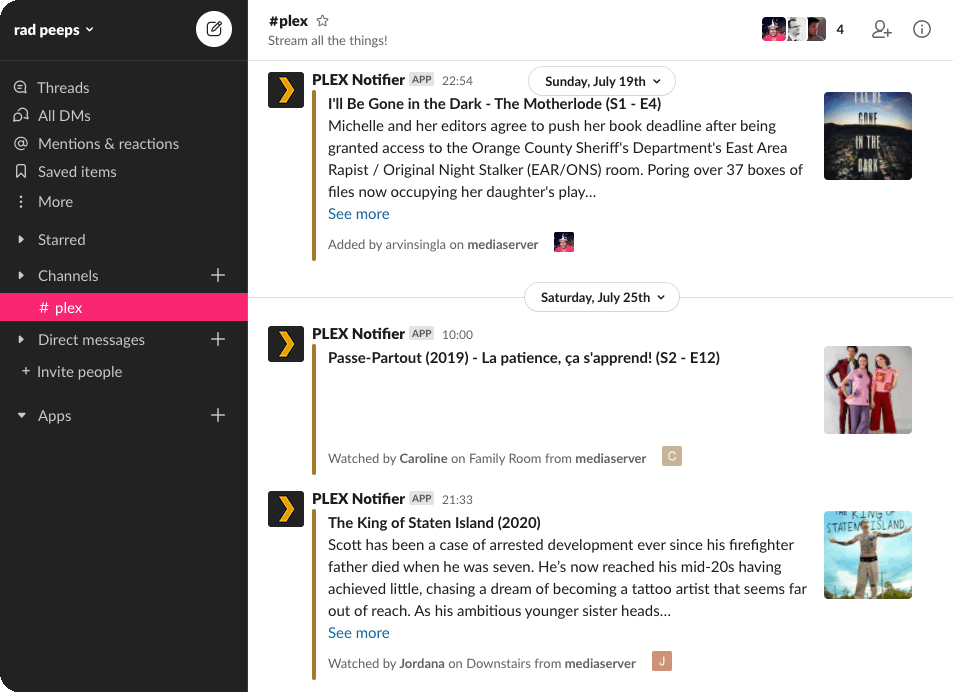Click the add channel plus button

[217, 275]
